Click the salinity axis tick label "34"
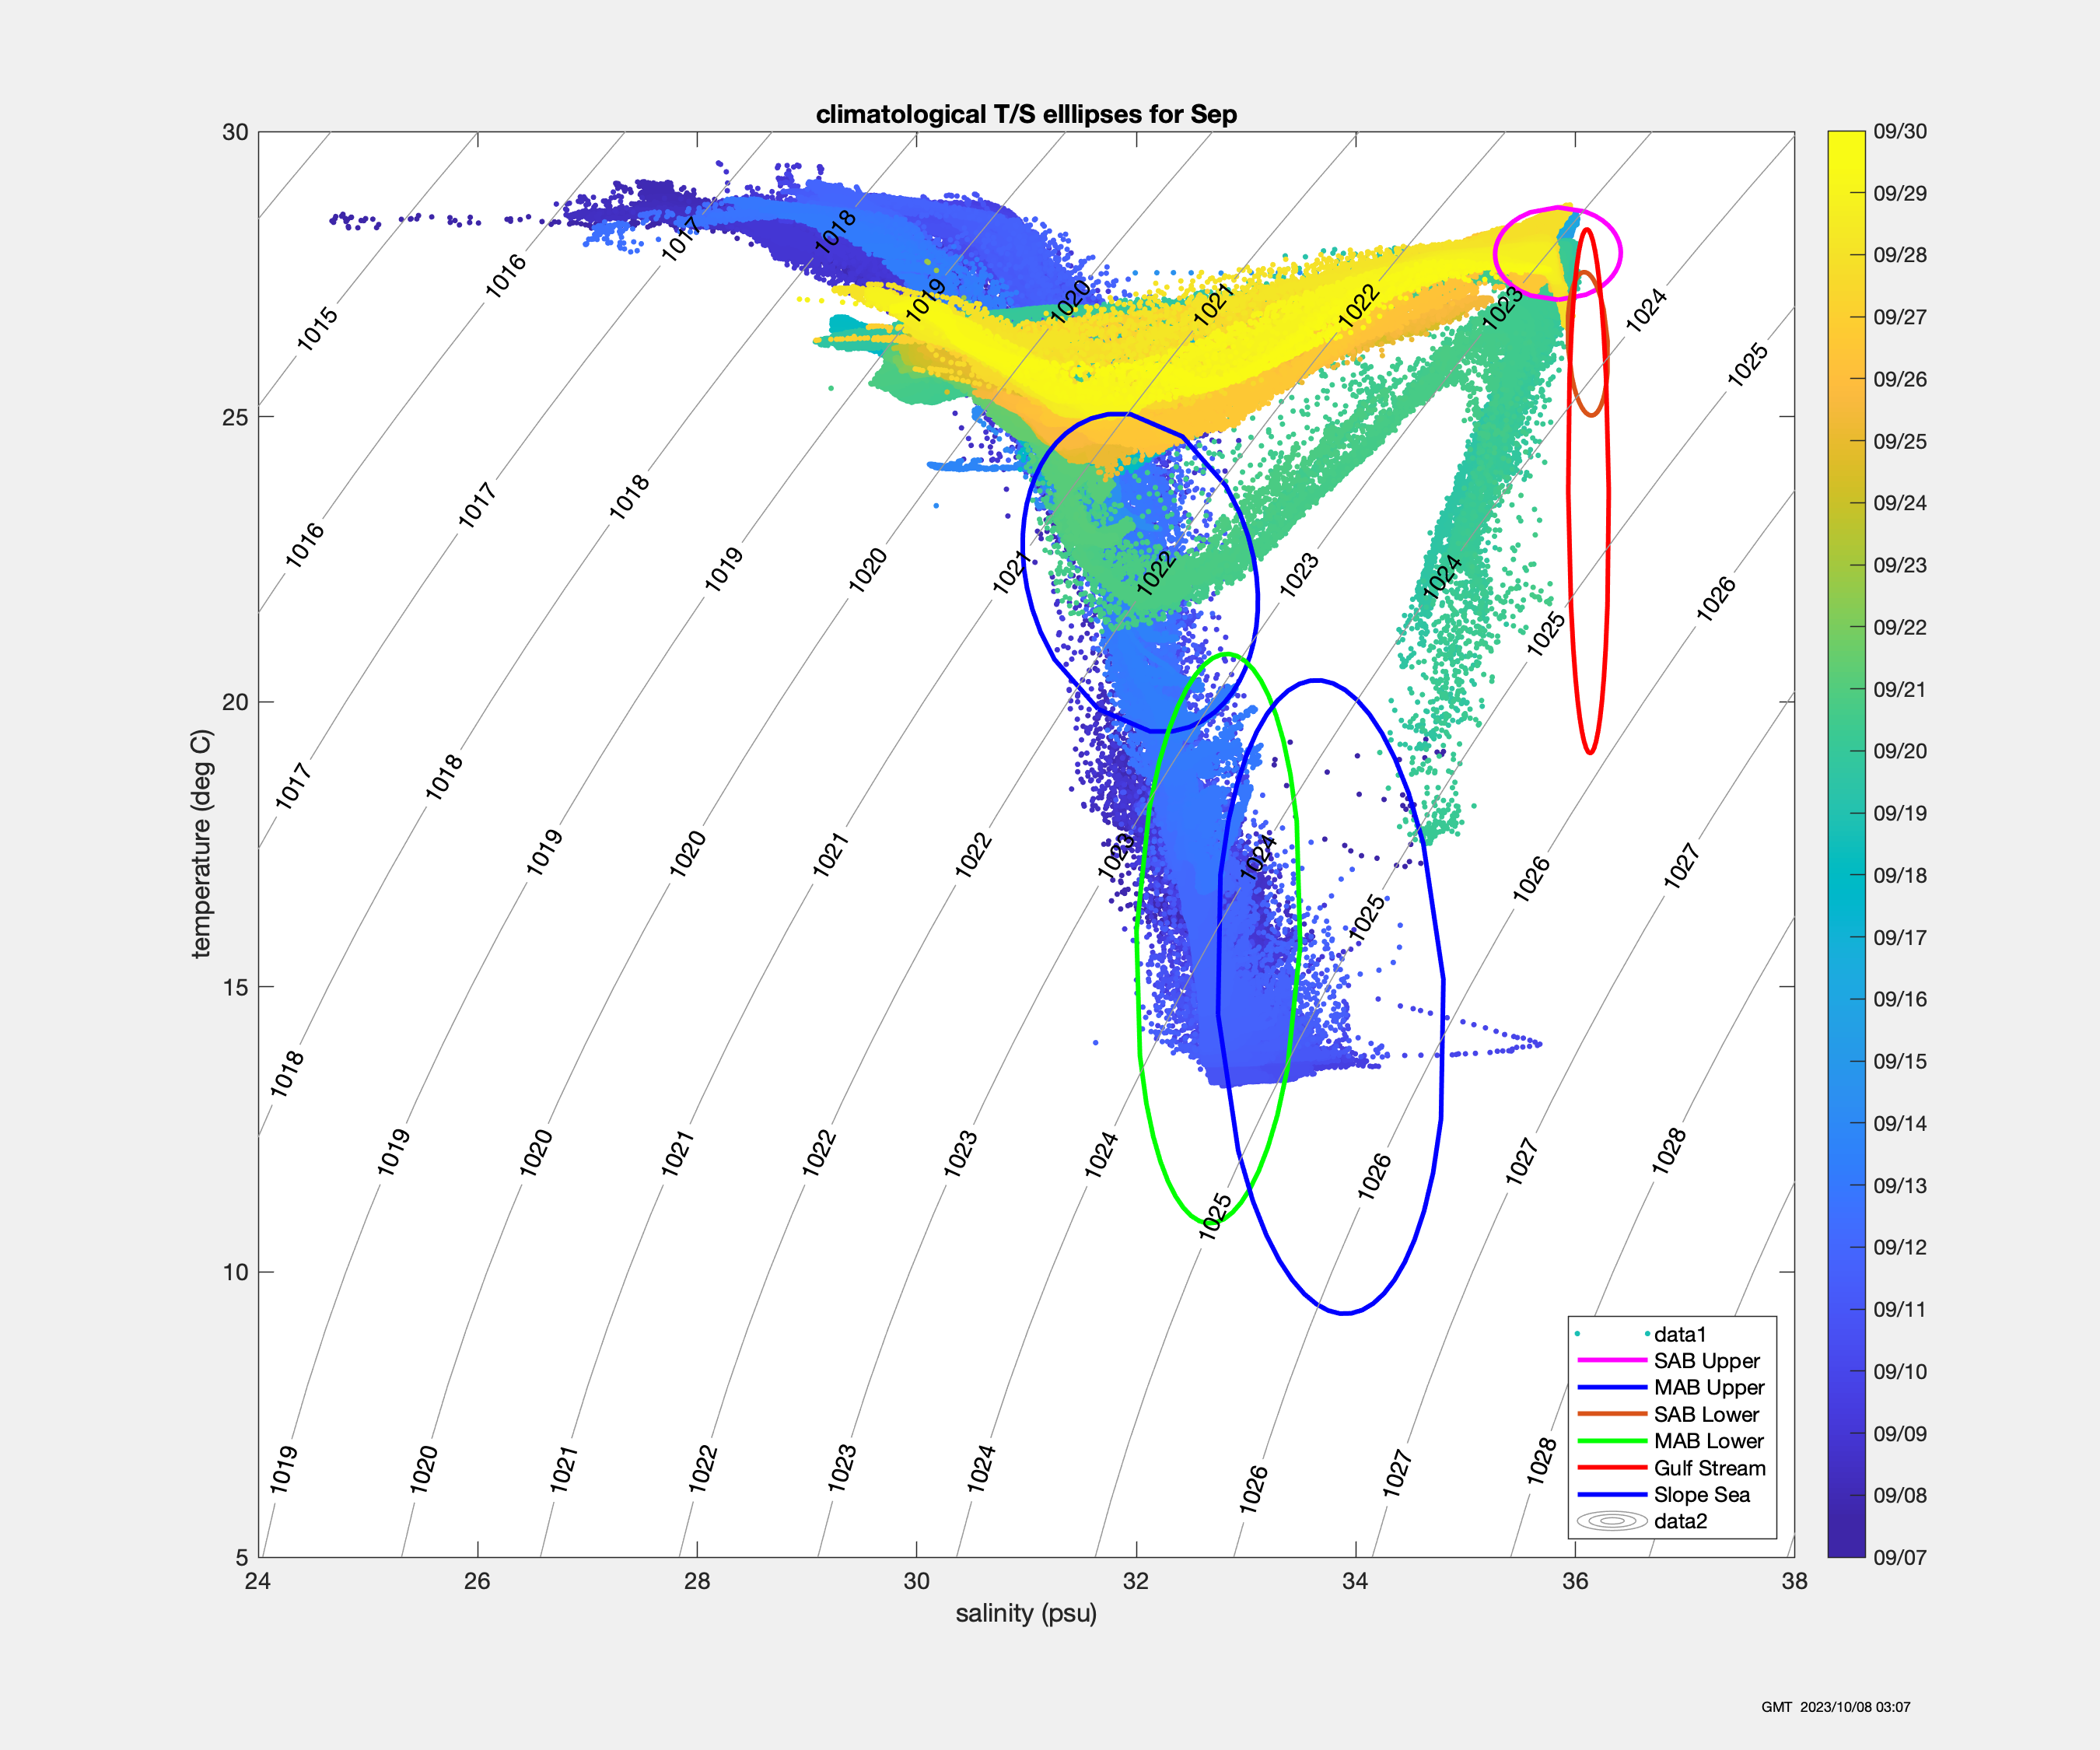 click(1355, 1581)
